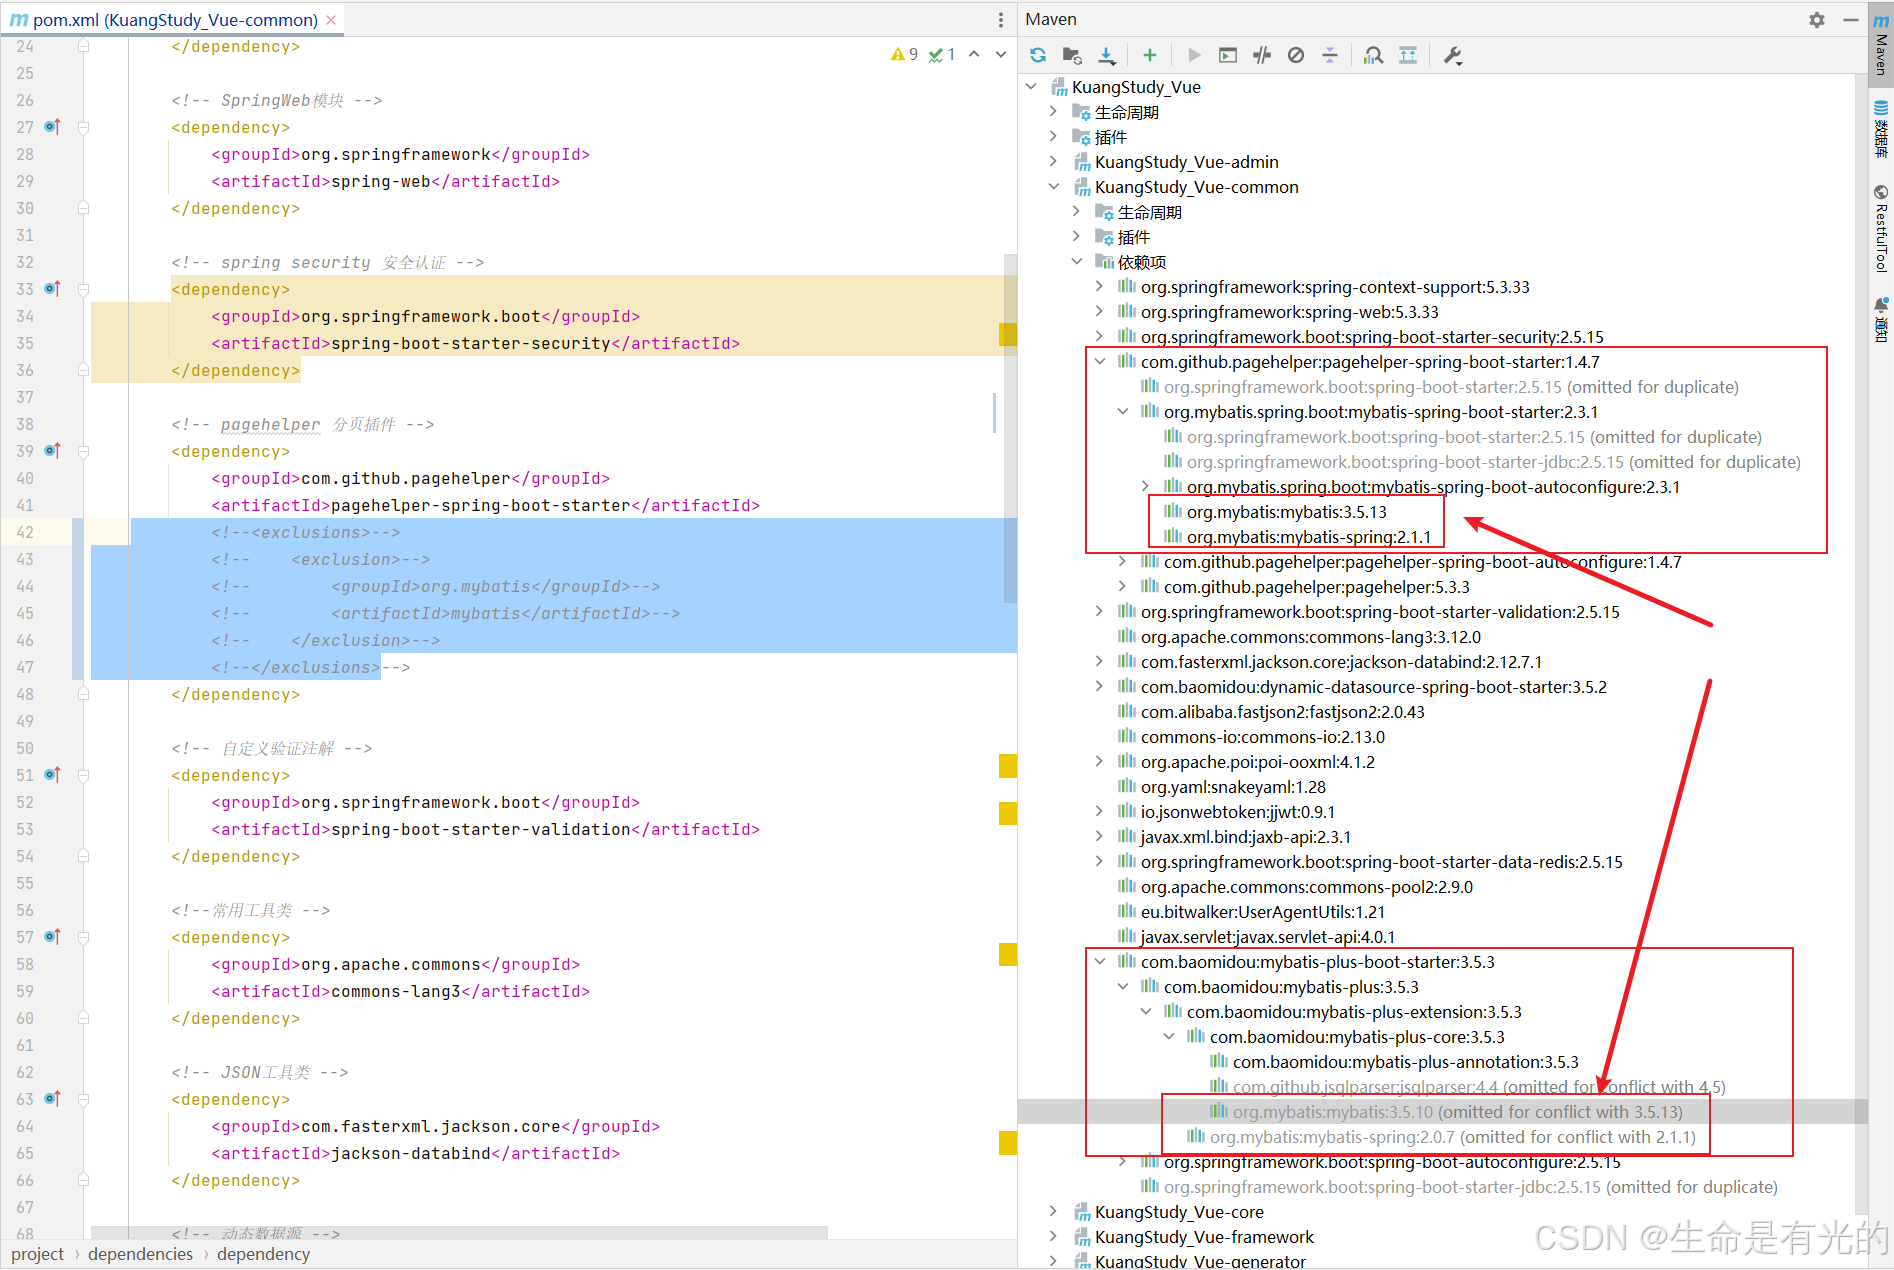Viewport: 1894px width, 1270px height.
Task: Click gutter marker icon on line 33
Action: pos(52,289)
